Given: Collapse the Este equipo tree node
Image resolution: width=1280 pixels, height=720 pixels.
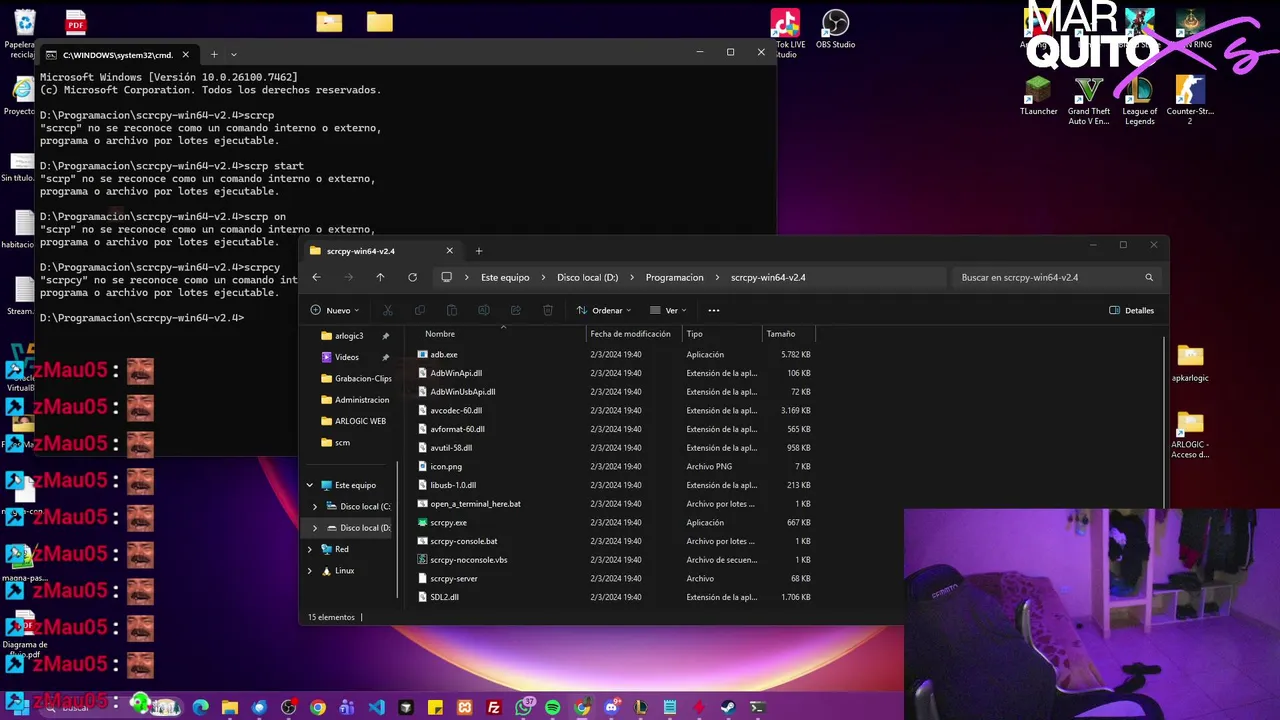Looking at the screenshot, I should pyautogui.click(x=310, y=485).
